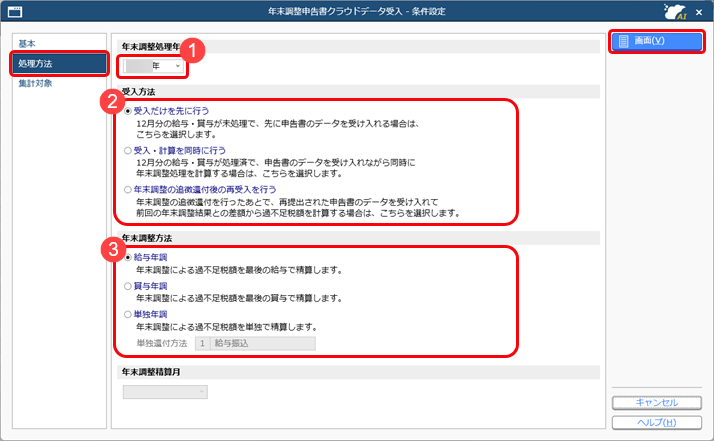The image size is (714, 441).
Task: Open the 年末調整精算月 dropdown
Action: 165,392
